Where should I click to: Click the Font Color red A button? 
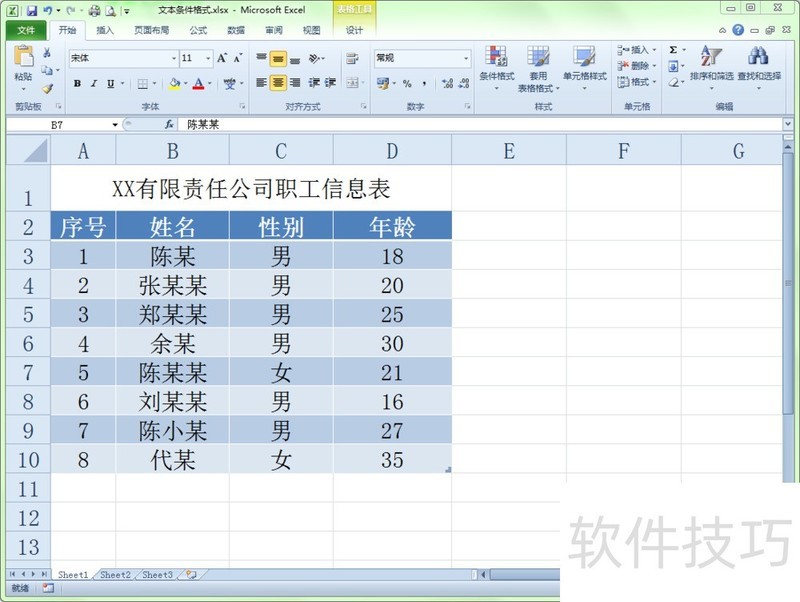click(x=198, y=83)
